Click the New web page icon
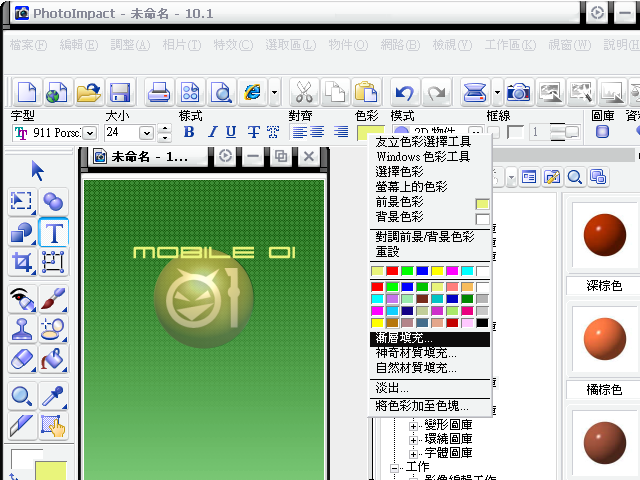This screenshot has width=640, height=480. pos(57,92)
